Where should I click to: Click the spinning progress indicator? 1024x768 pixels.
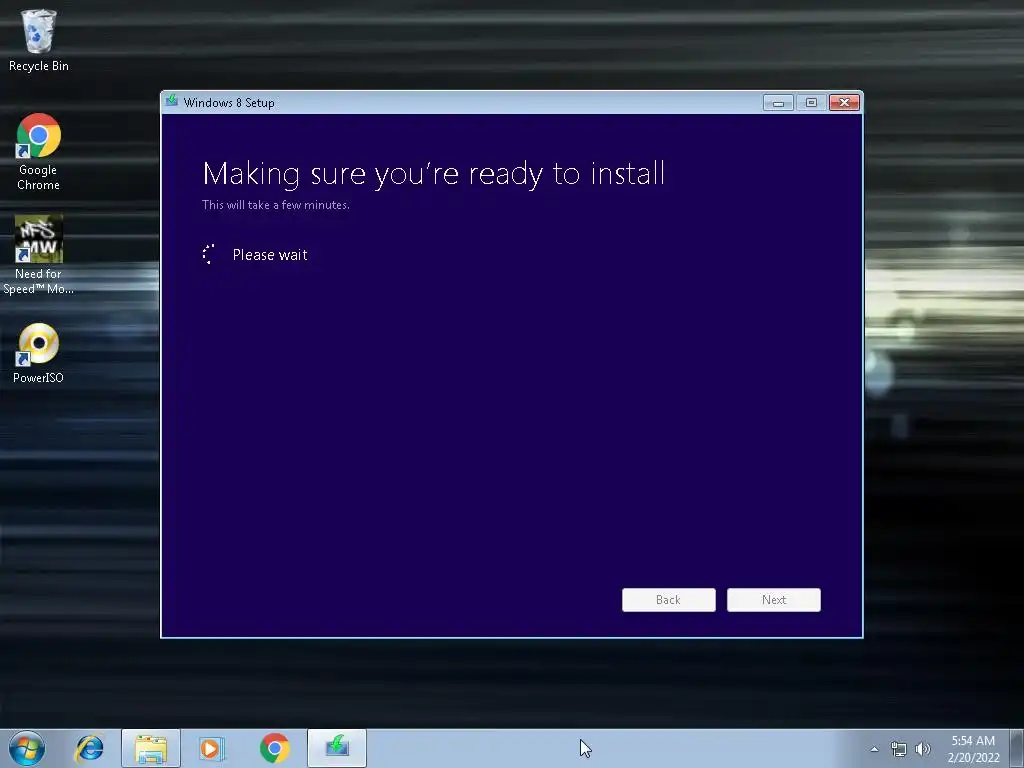point(208,254)
